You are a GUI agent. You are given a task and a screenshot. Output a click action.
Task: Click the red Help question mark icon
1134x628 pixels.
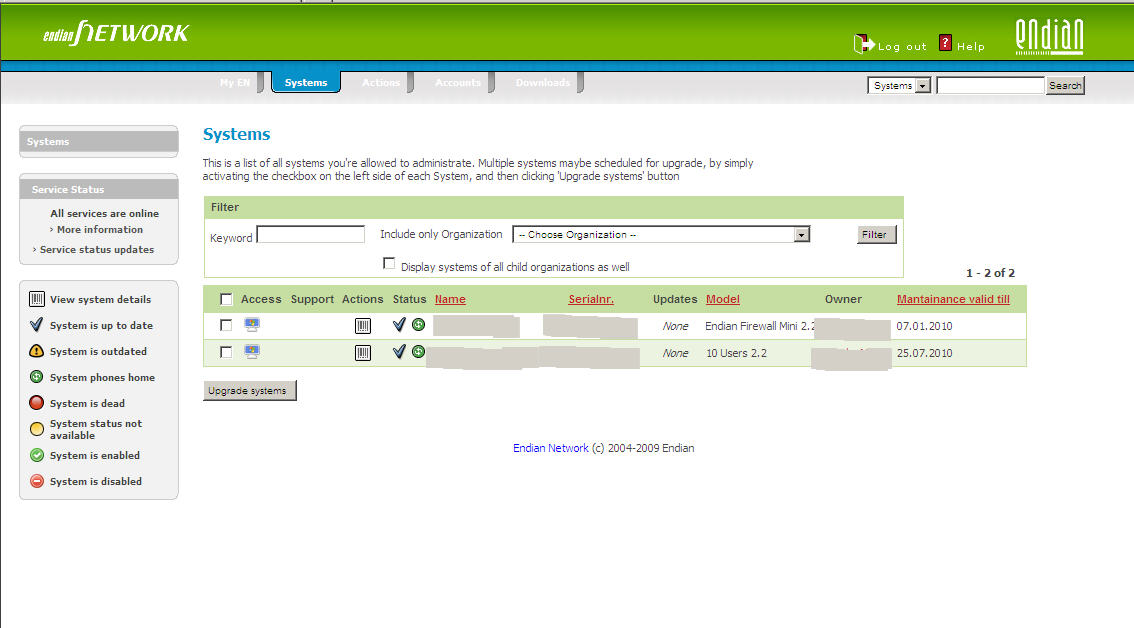coord(945,44)
